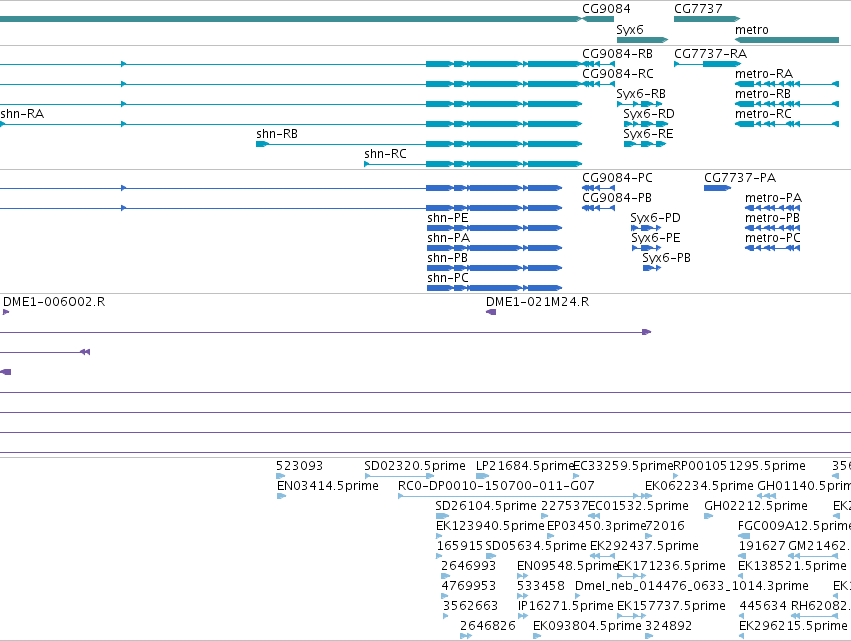Click EST EN03414.5prime
The width and height of the screenshot is (851, 641).
tap(281, 496)
